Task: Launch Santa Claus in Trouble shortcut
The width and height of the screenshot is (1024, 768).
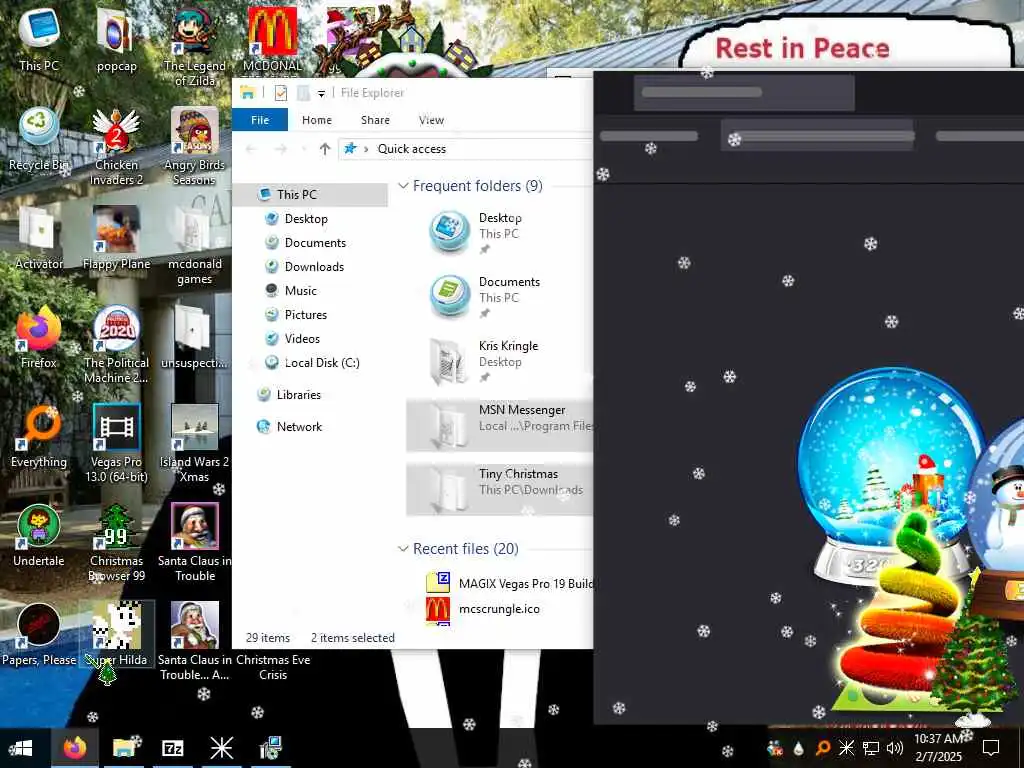Action: 195,543
